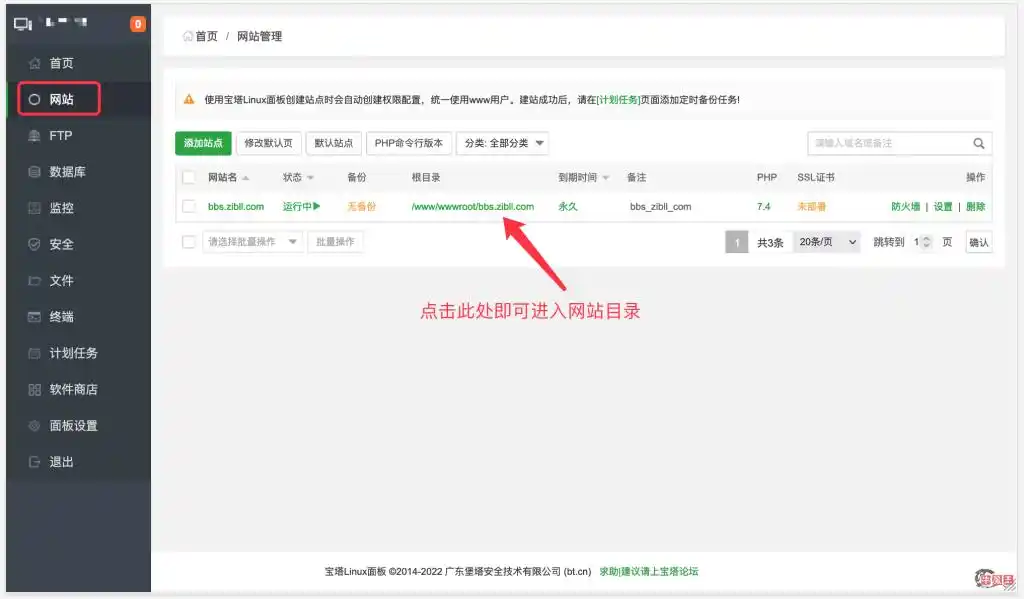Open the files folder icon
The width and height of the screenshot is (1024, 599).
34,281
